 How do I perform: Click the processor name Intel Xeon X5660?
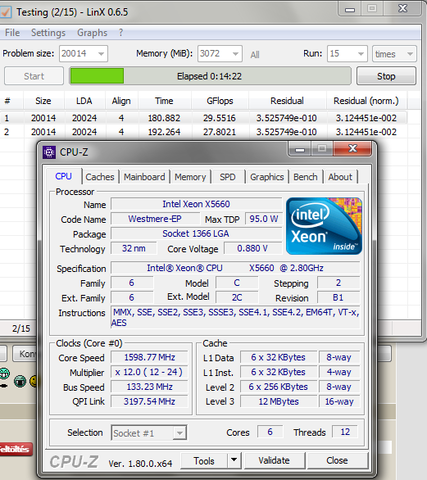tap(196, 204)
